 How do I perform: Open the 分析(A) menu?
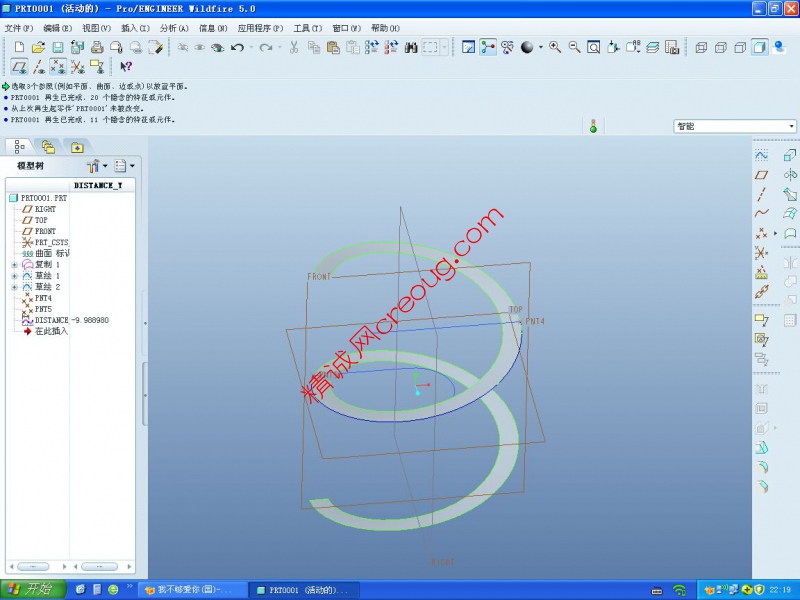click(x=174, y=28)
